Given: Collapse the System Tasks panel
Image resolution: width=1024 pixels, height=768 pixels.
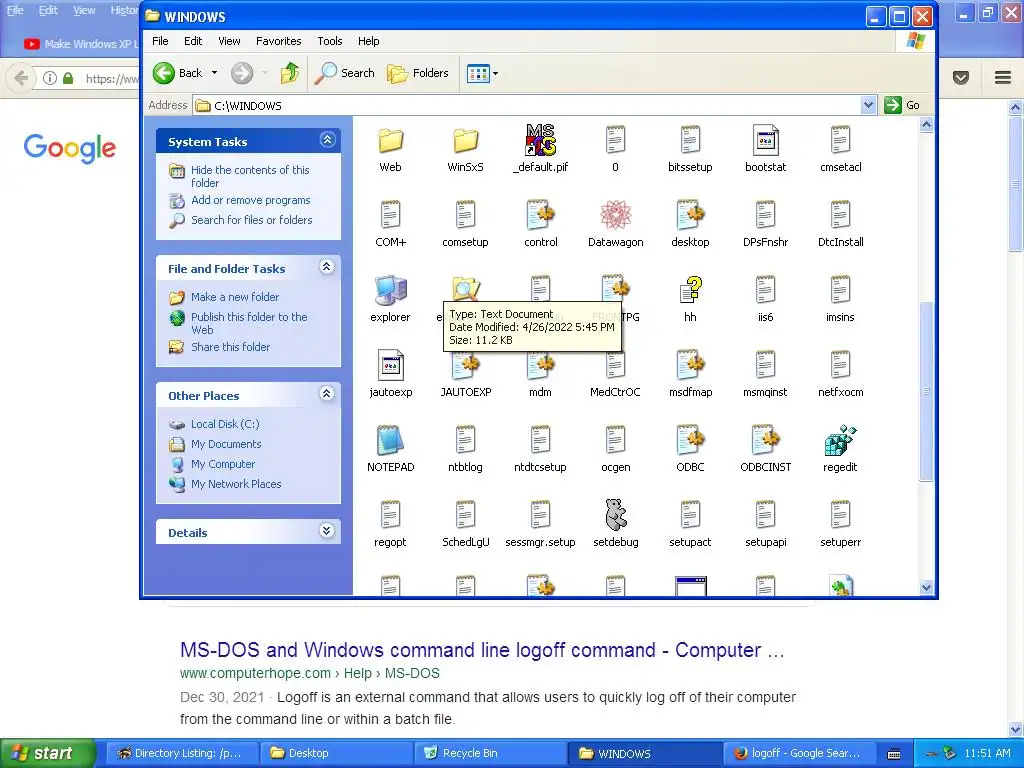Looking at the screenshot, I should 327,140.
